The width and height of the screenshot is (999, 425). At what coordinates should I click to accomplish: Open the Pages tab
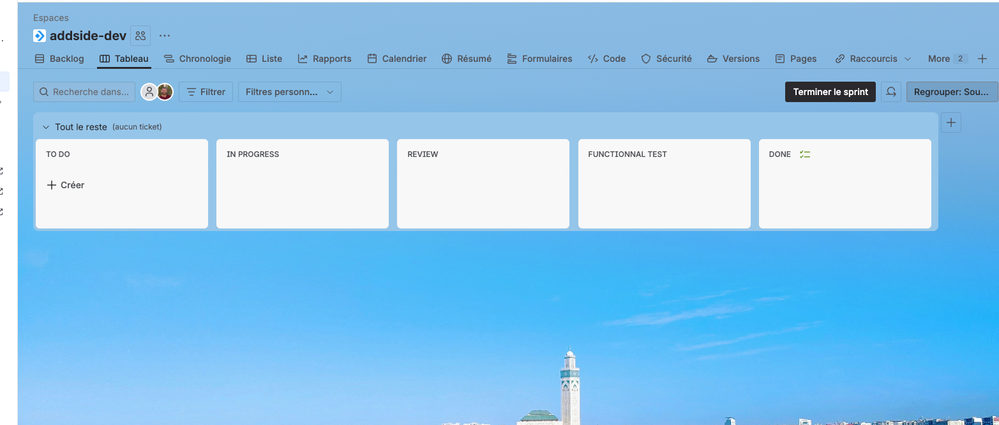tap(796, 59)
